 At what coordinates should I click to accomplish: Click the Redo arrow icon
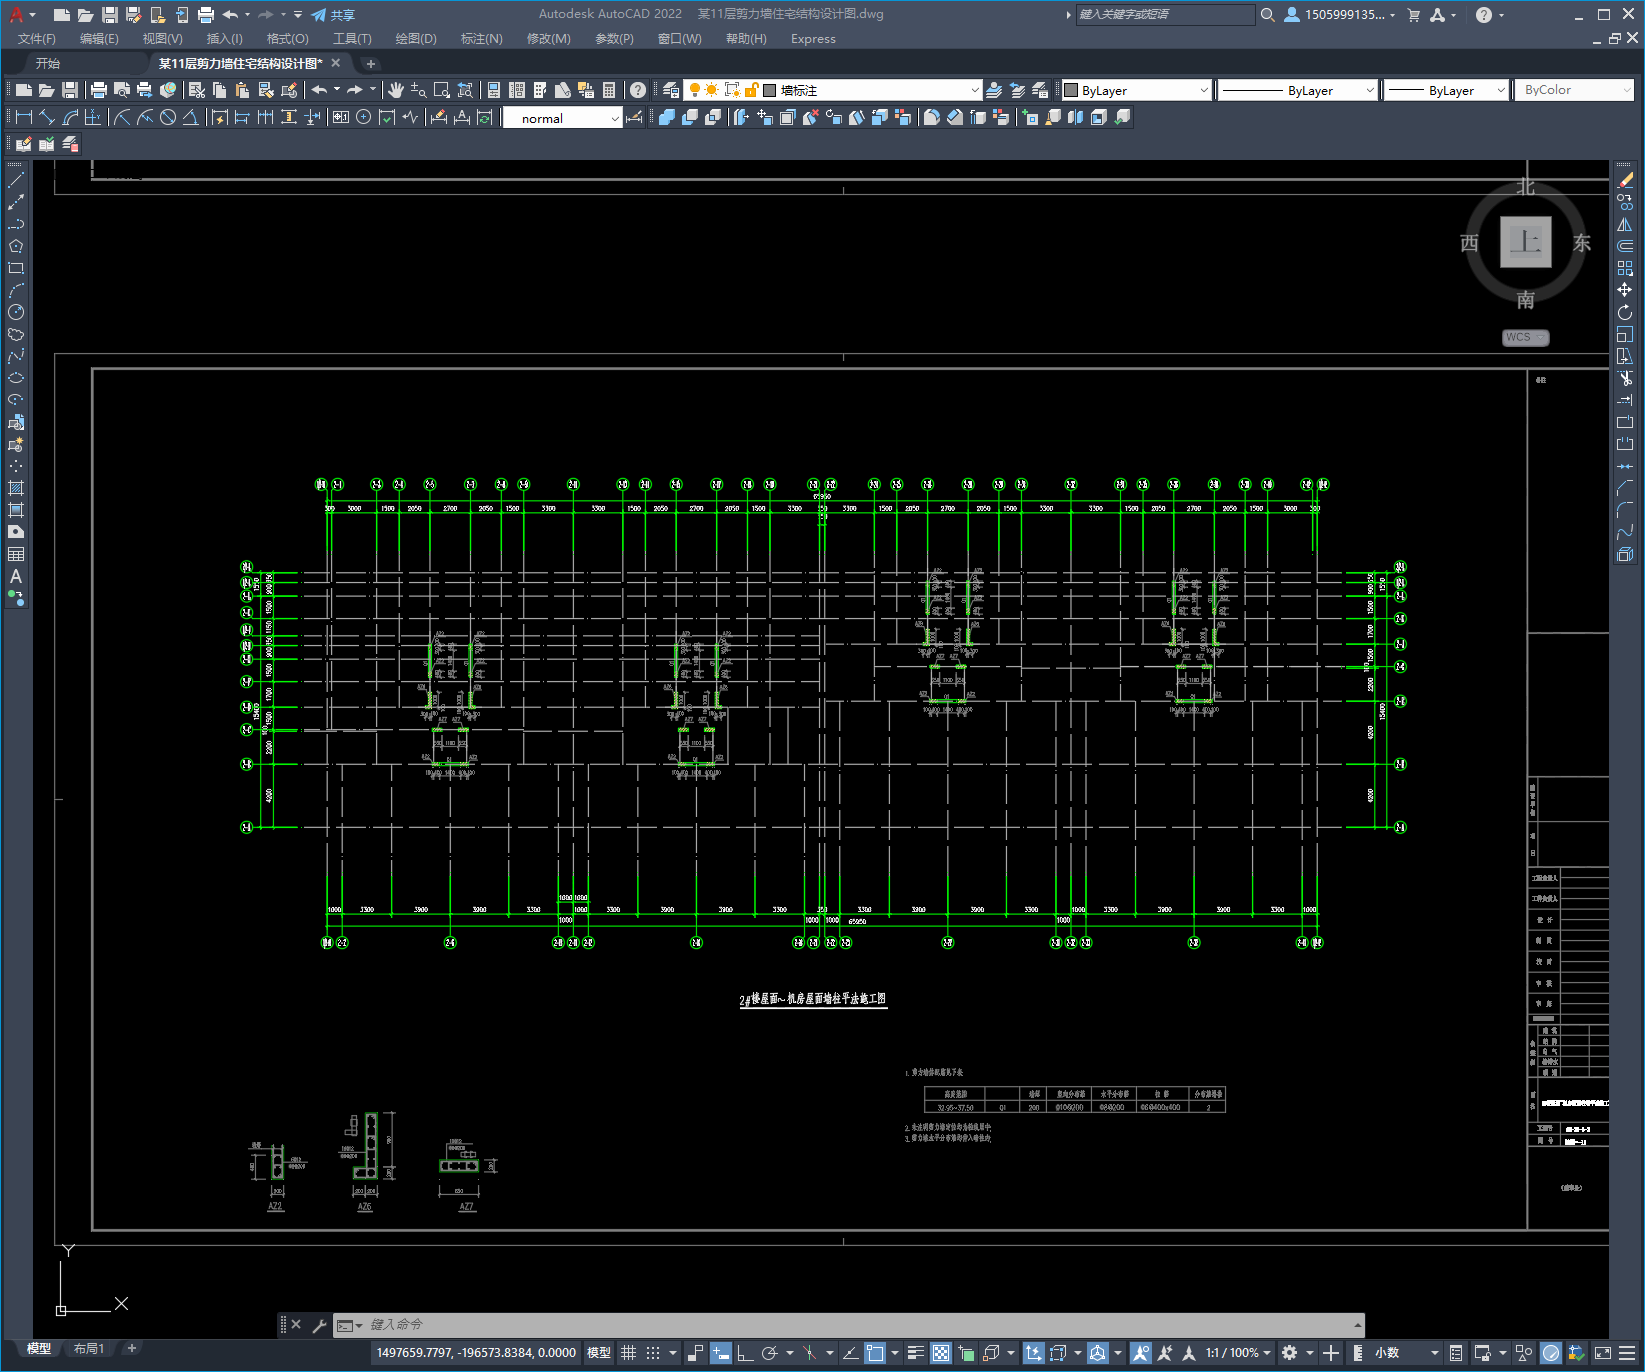[x=355, y=90]
